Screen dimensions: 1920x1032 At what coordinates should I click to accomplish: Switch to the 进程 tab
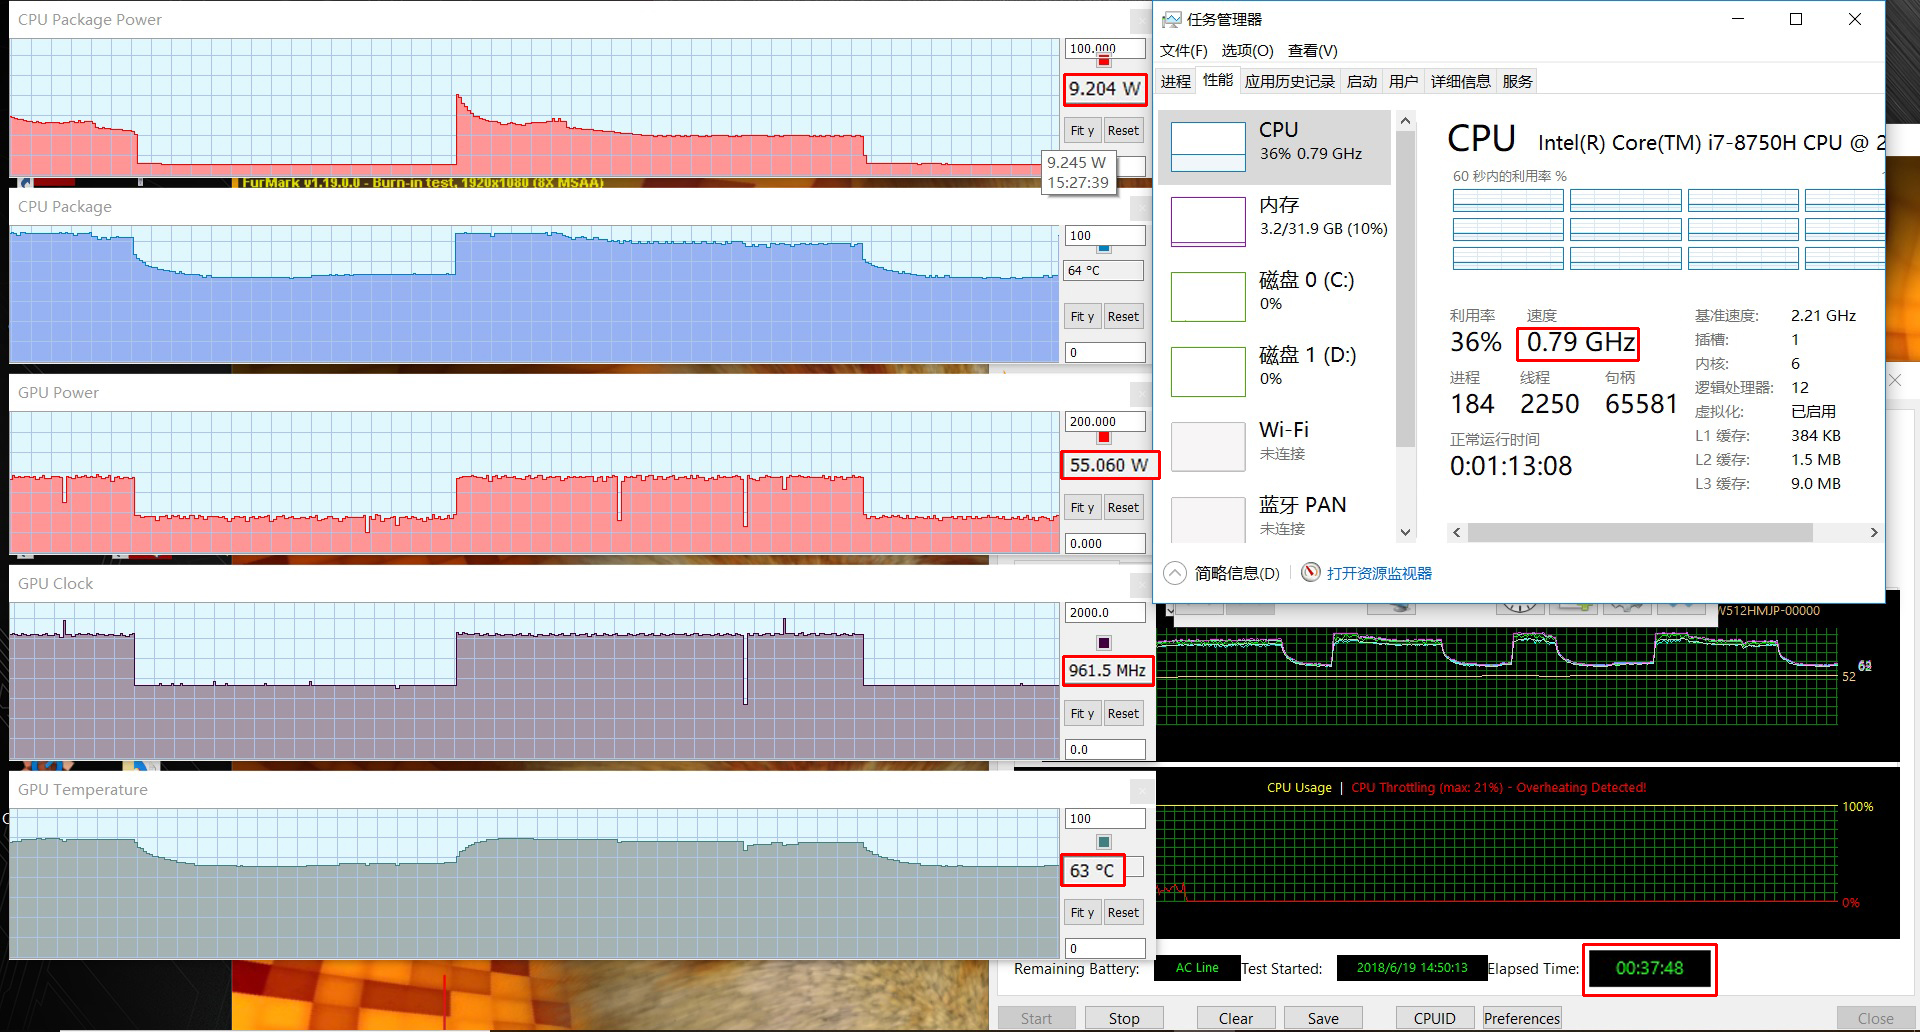pos(1175,82)
